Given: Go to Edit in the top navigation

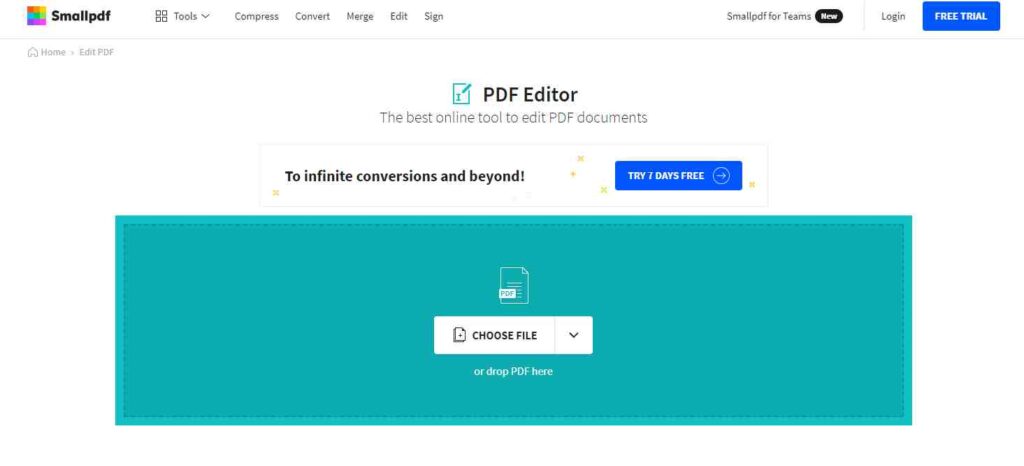Looking at the screenshot, I should [x=399, y=16].
